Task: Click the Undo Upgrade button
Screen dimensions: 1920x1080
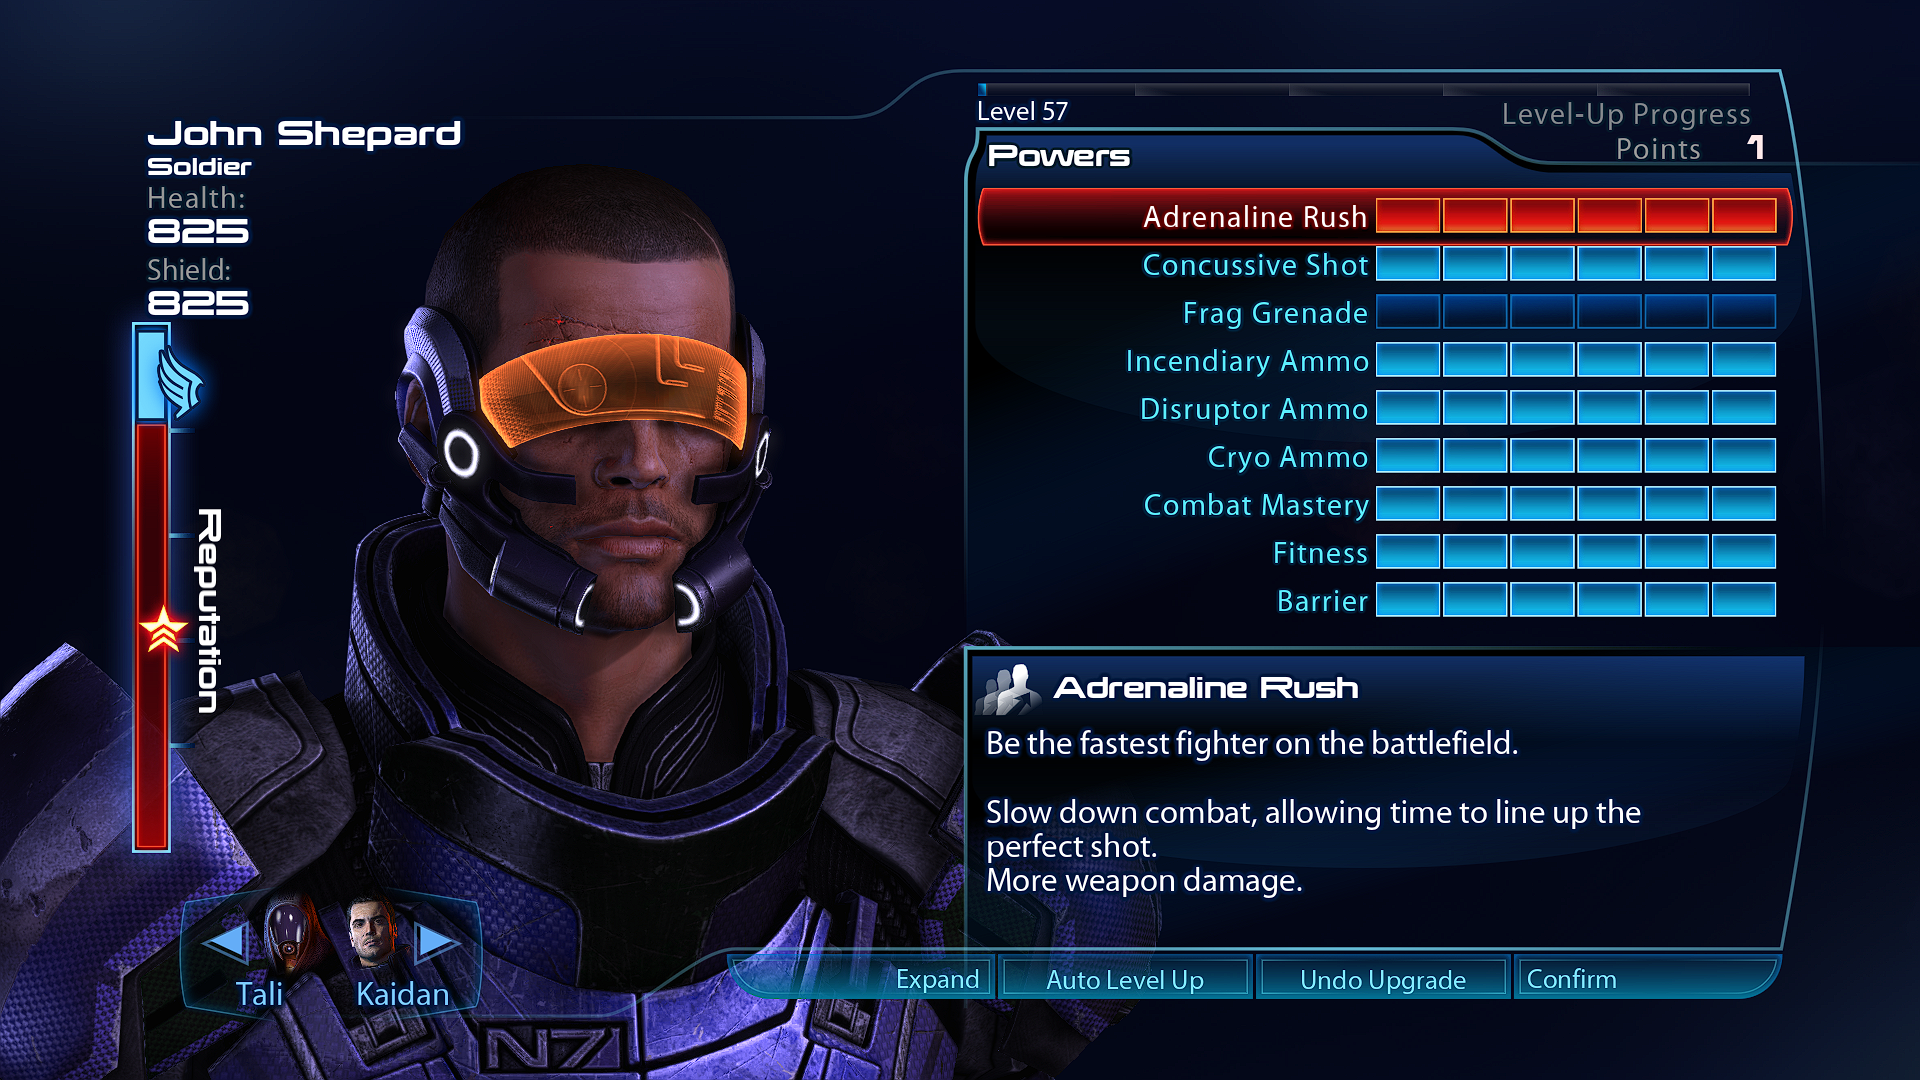Action: (x=1383, y=979)
